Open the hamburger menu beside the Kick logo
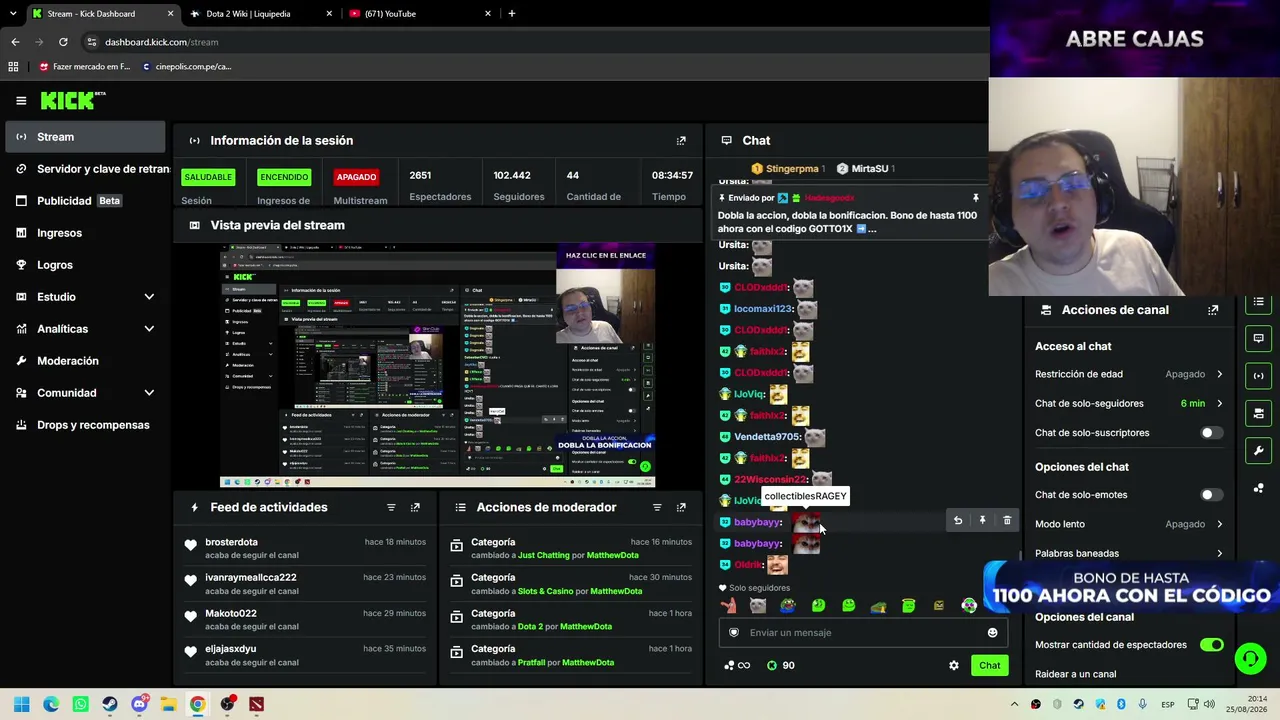Screen dimensions: 1280x720 [21, 100]
